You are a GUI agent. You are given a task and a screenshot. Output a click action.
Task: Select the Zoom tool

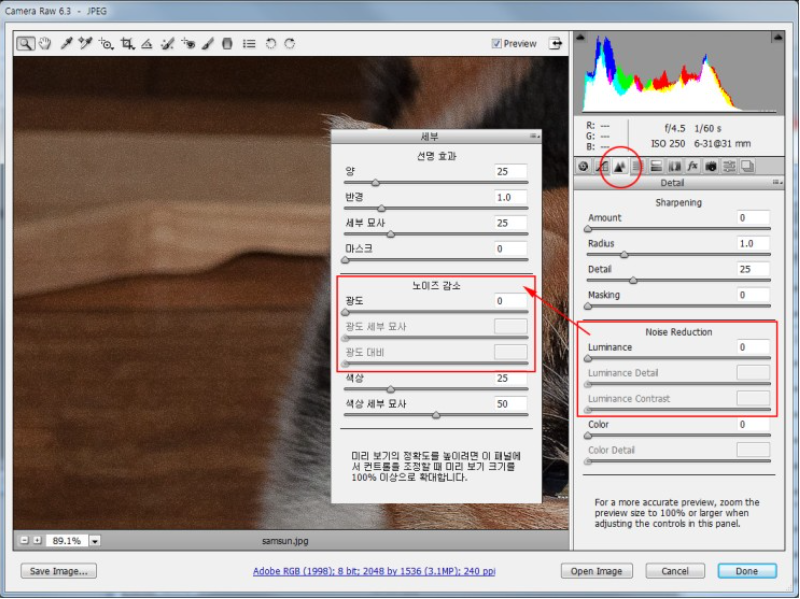click(x=24, y=44)
